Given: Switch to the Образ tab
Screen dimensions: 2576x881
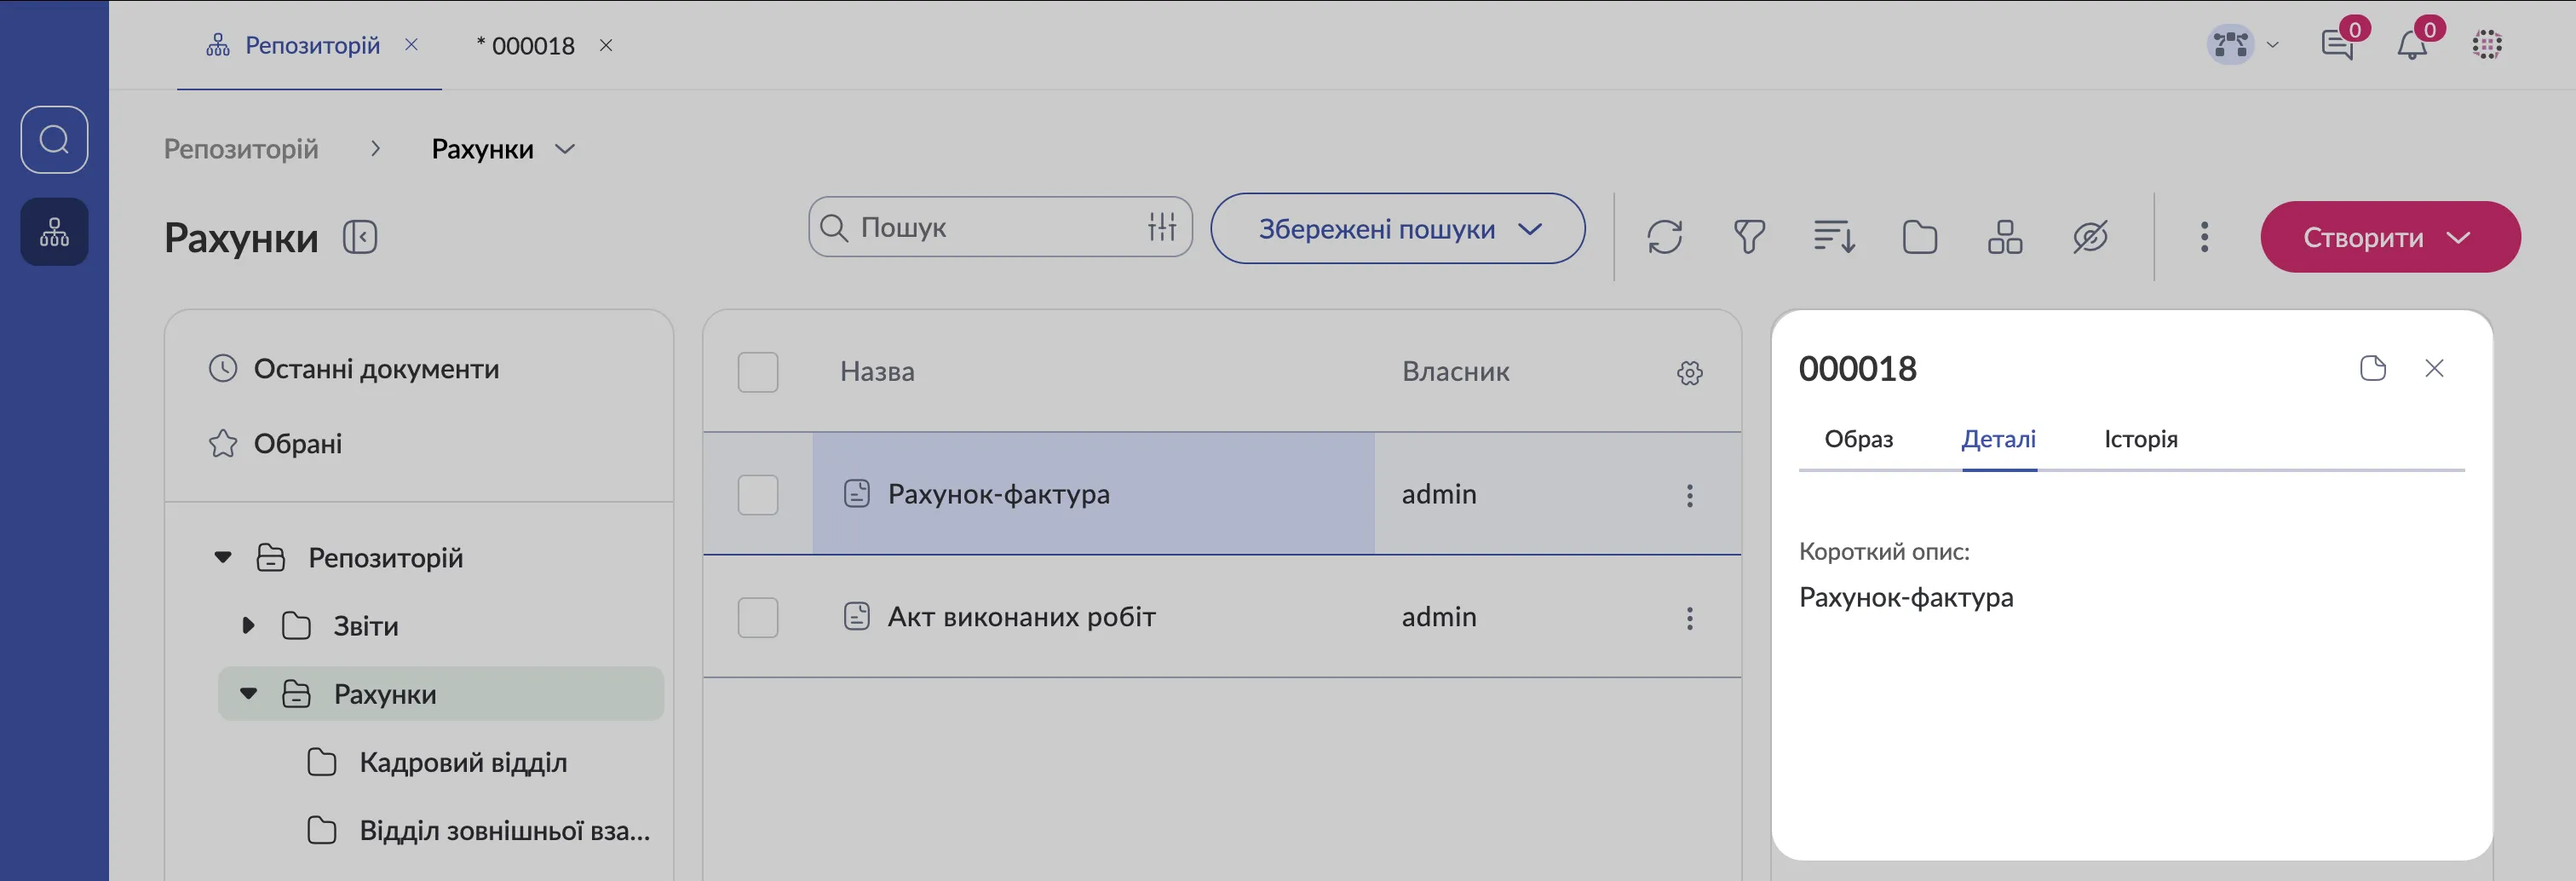Looking at the screenshot, I should (x=1858, y=439).
